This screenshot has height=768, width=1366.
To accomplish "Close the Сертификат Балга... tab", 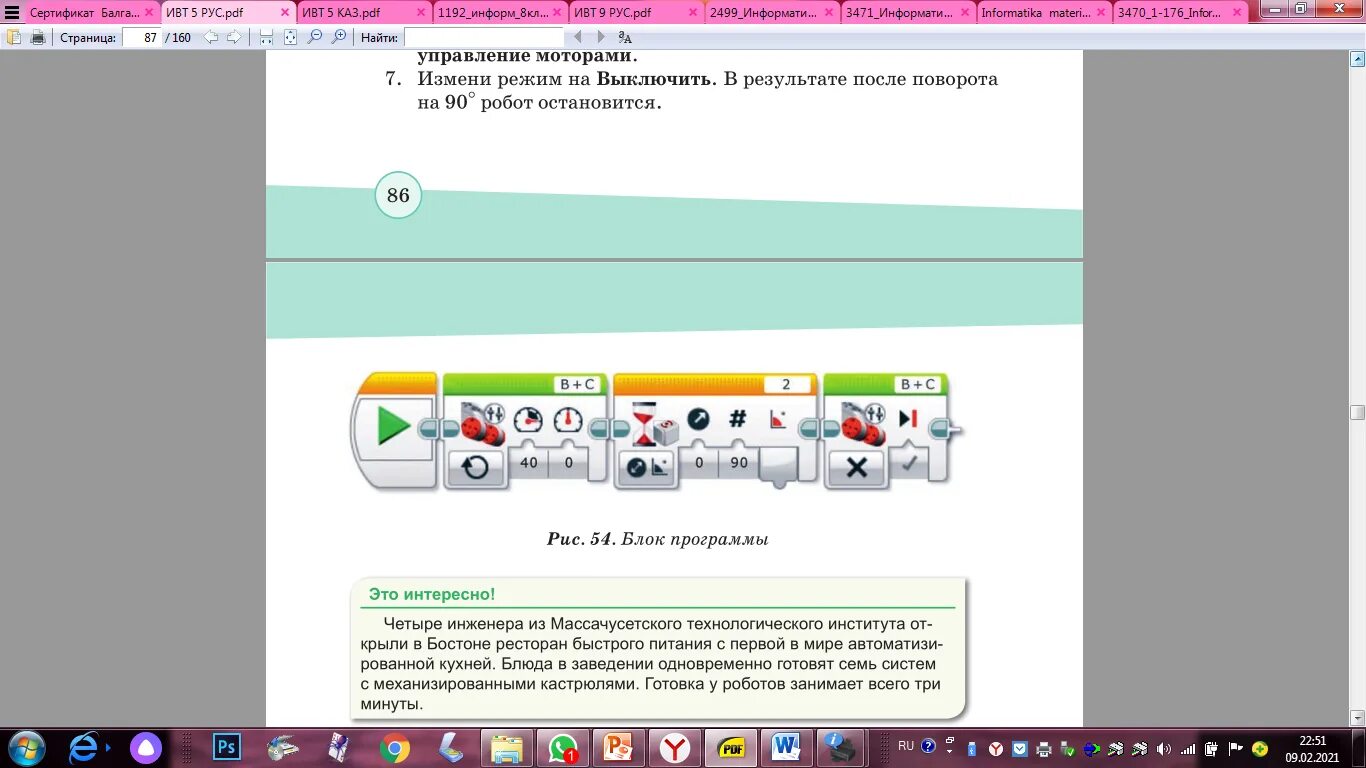I will coord(149,13).
